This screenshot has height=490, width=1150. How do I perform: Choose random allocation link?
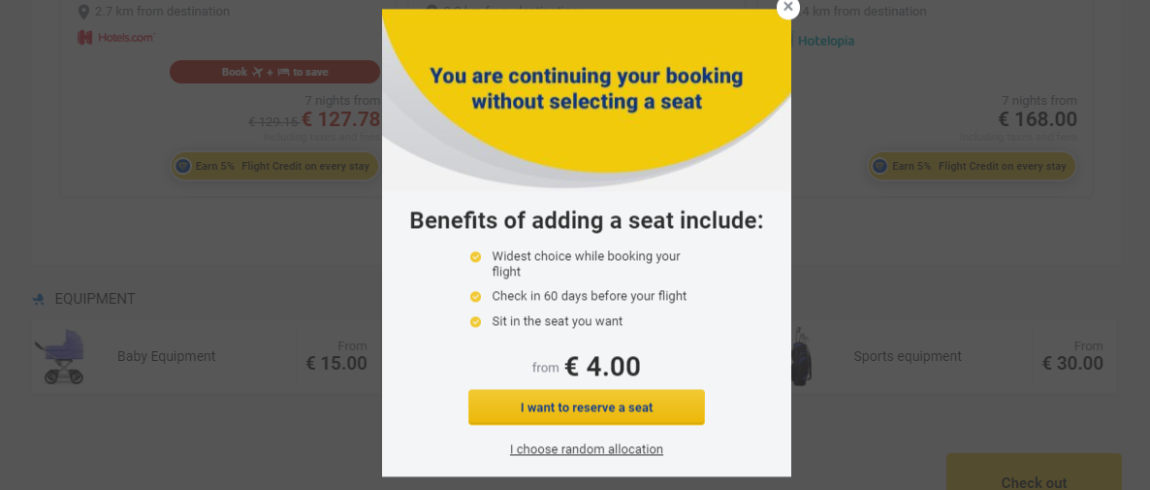click(586, 449)
